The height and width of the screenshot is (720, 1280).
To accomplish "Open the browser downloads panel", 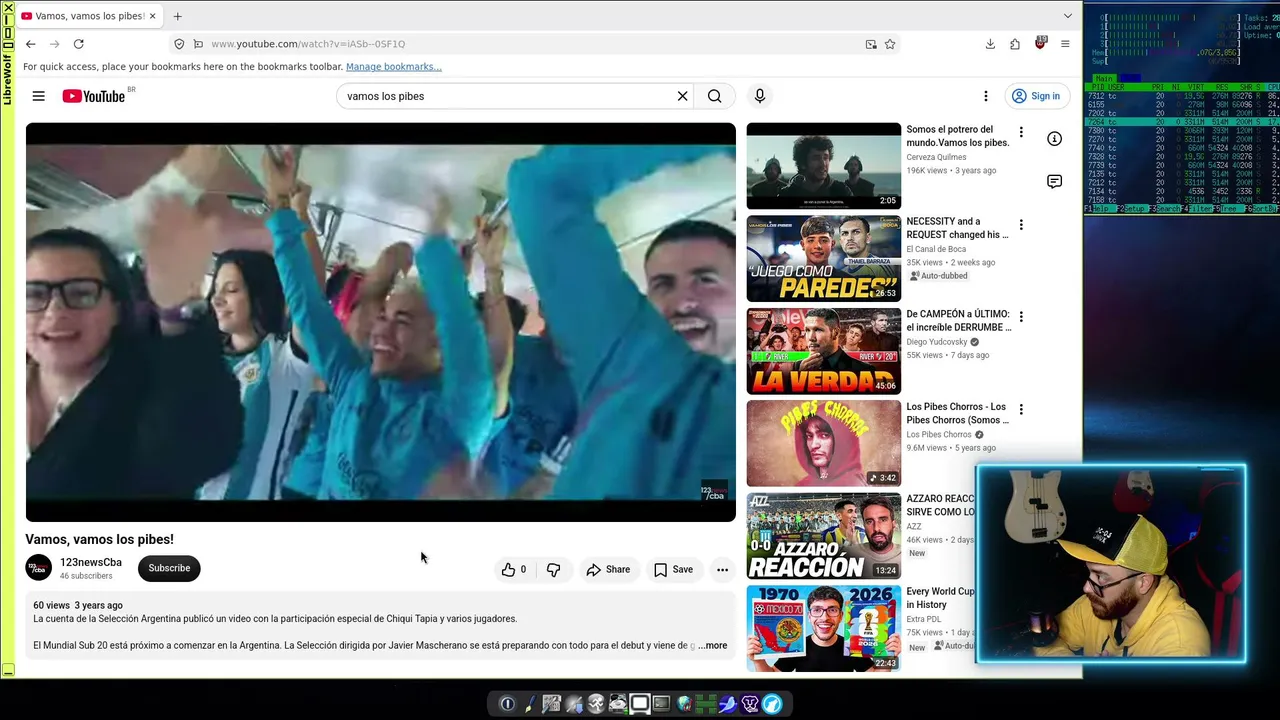I will click(x=990, y=44).
